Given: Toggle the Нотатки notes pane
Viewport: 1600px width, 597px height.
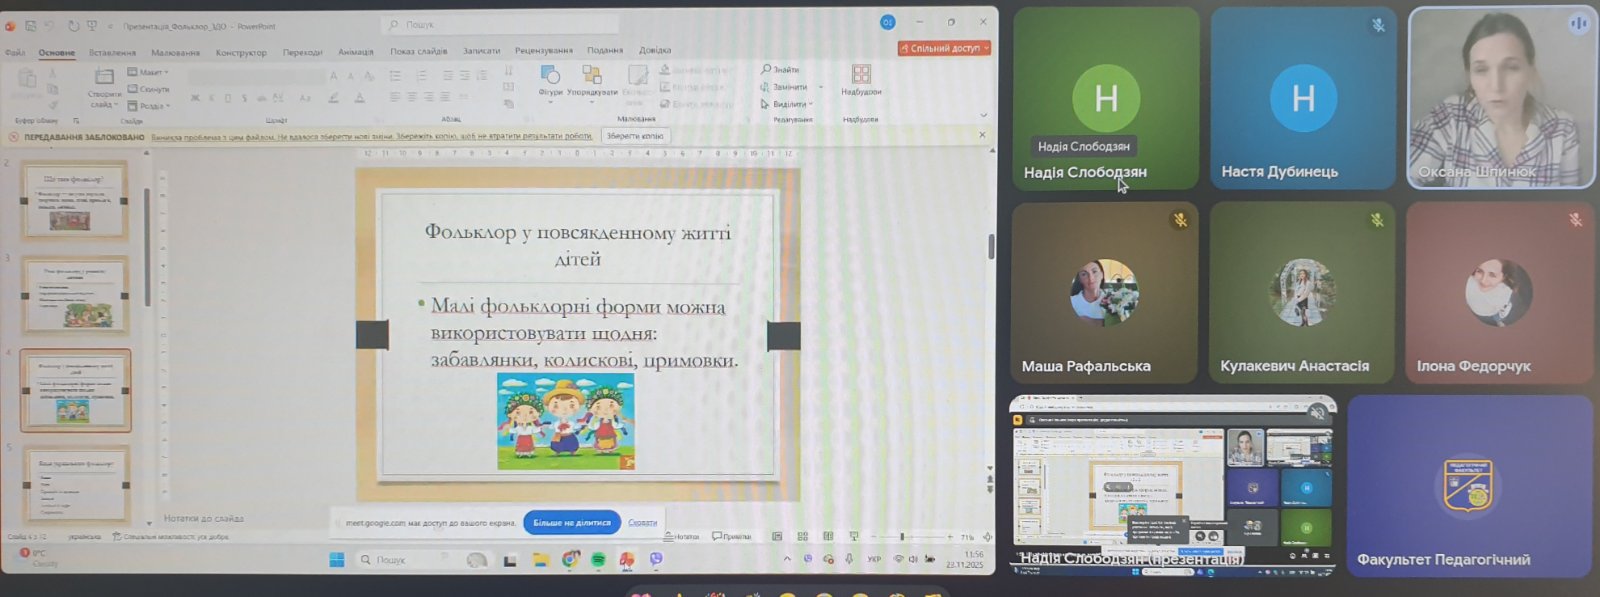Looking at the screenshot, I should tap(681, 537).
